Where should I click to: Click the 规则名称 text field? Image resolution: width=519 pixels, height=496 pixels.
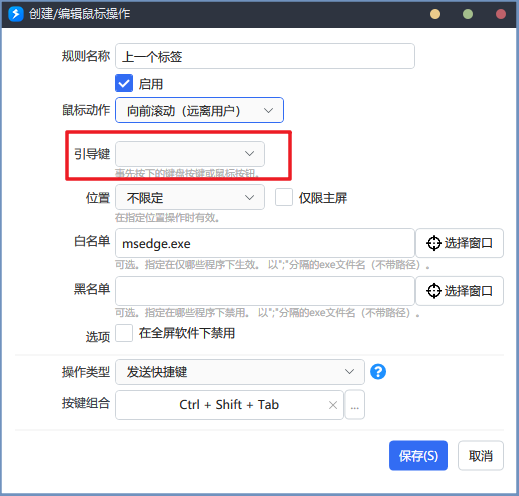(x=265, y=56)
